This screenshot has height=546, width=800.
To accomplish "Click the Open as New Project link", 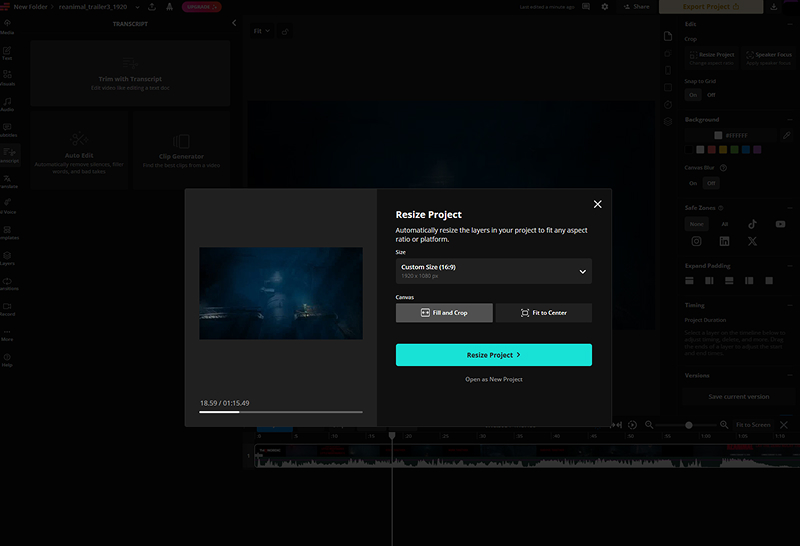I will click(x=493, y=380).
